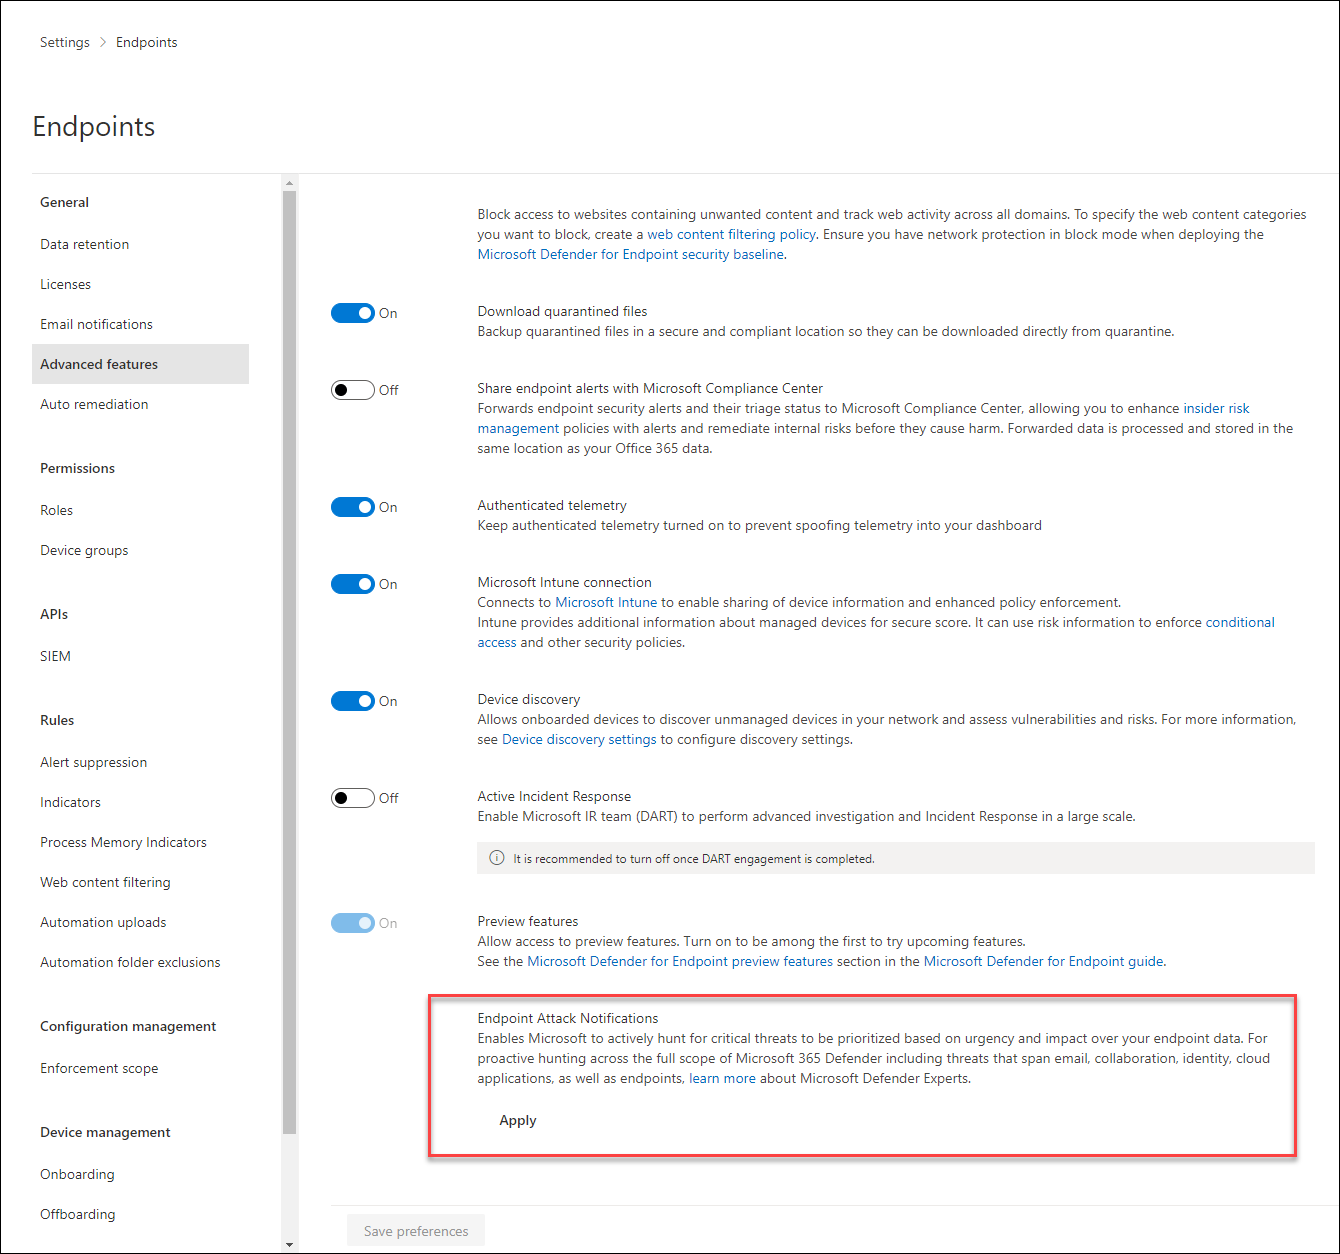Go to the SIEM section
1340x1254 pixels.
click(55, 656)
